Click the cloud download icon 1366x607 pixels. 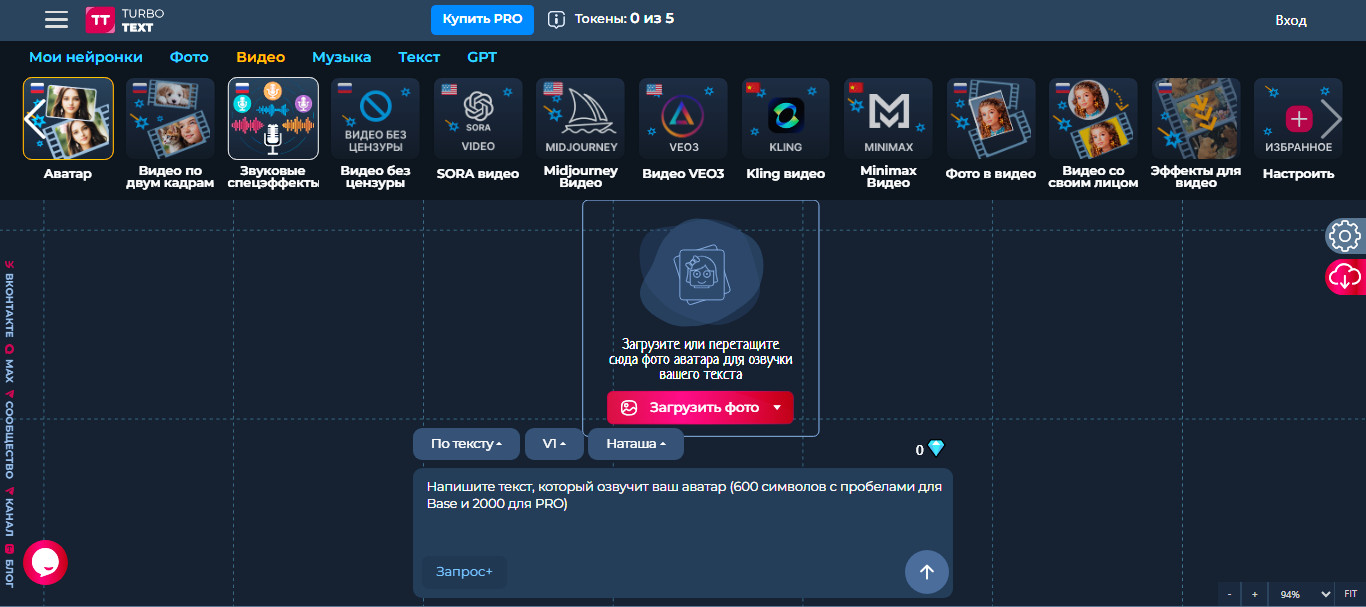tap(1346, 277)
